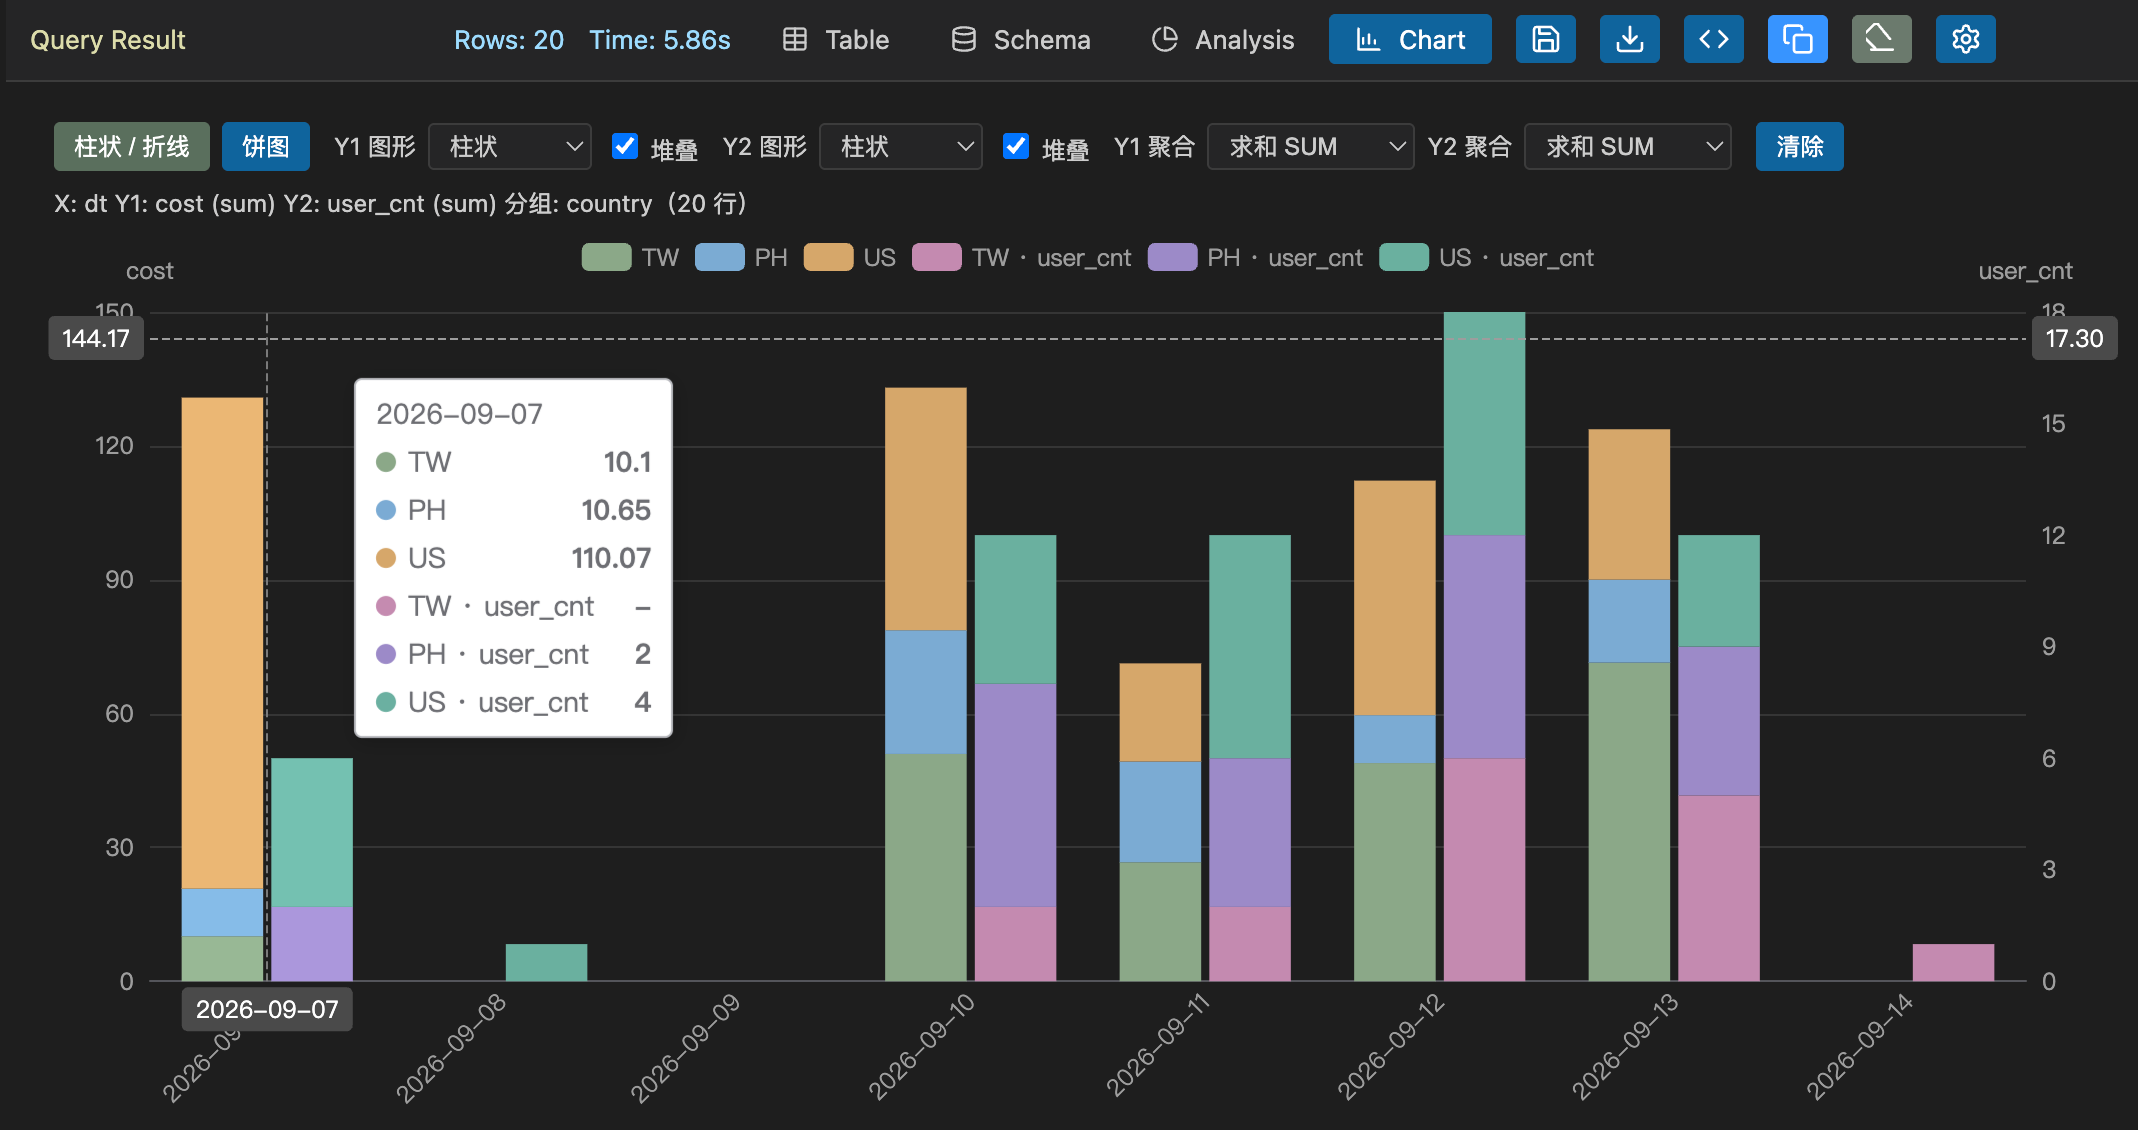Open the Y1 图形 dropdown
Screen dimensions: 2138x1130
tap(510, 147)
